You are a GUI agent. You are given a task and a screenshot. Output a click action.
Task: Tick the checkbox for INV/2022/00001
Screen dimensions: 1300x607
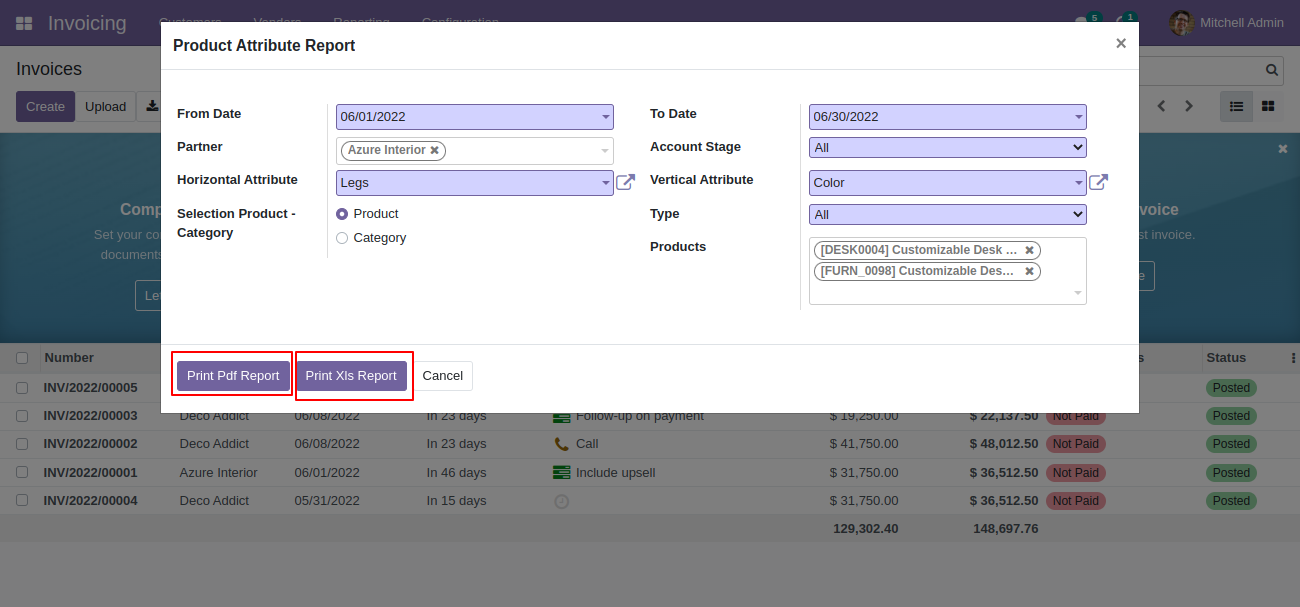[x=22, y=472]
